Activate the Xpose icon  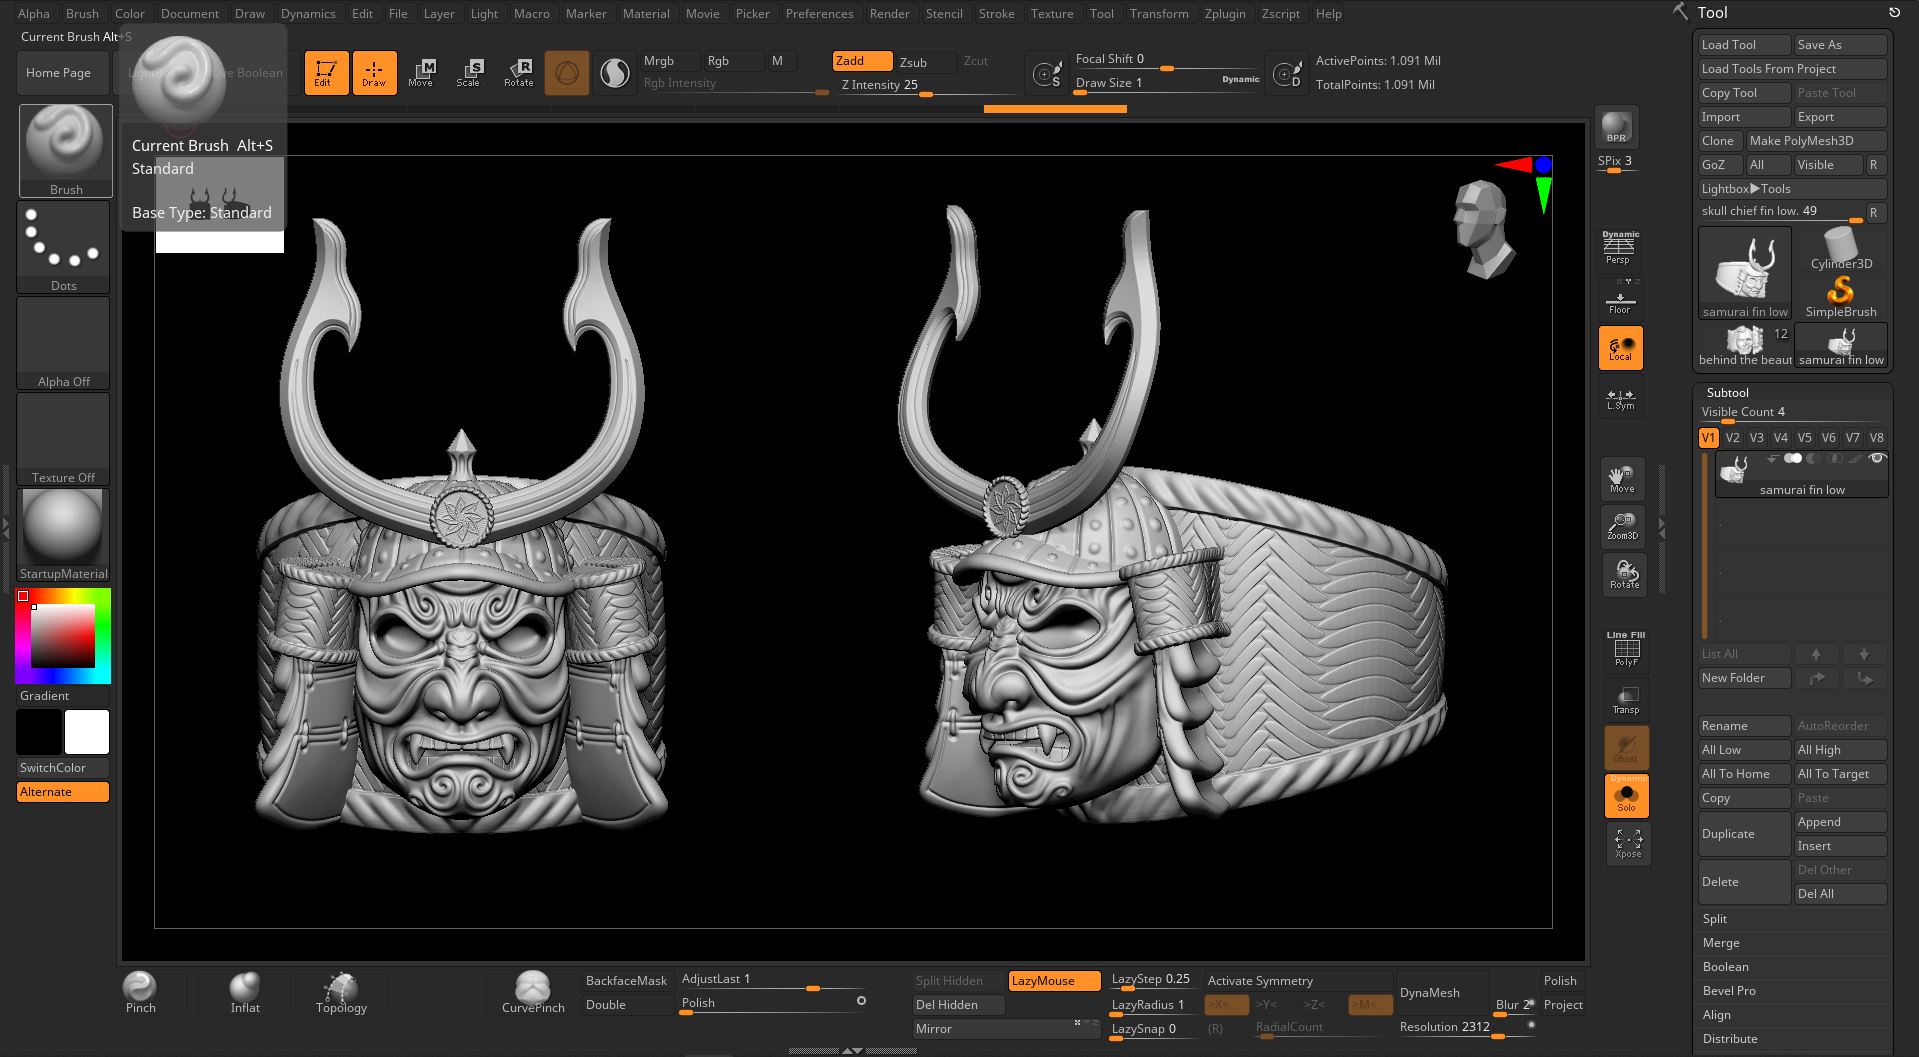click(1627, 843)
